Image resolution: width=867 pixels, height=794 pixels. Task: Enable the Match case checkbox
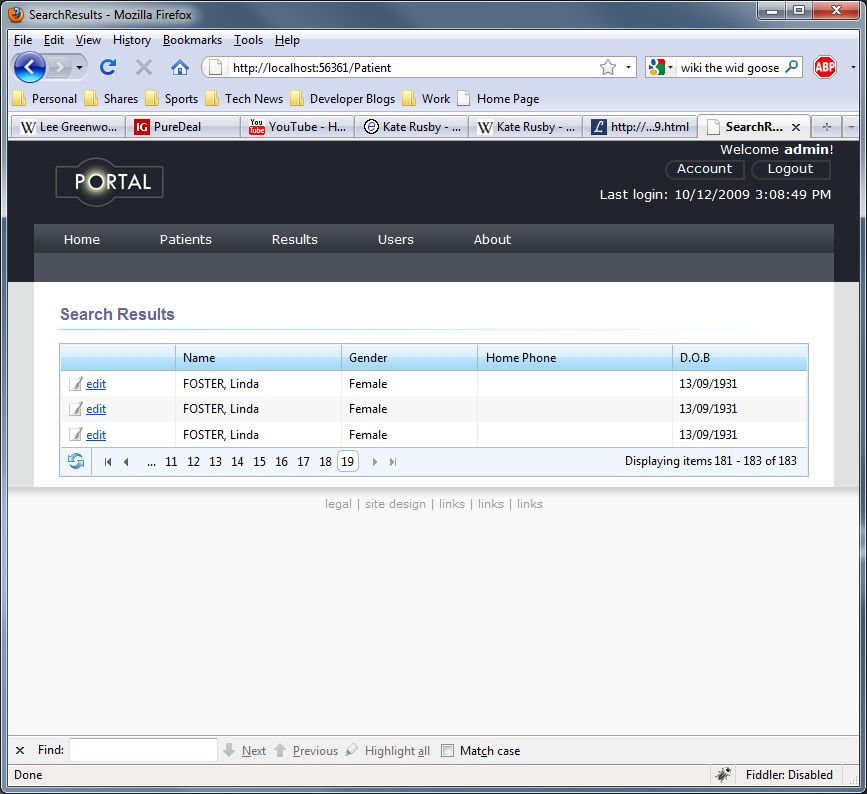coord(447,750)
